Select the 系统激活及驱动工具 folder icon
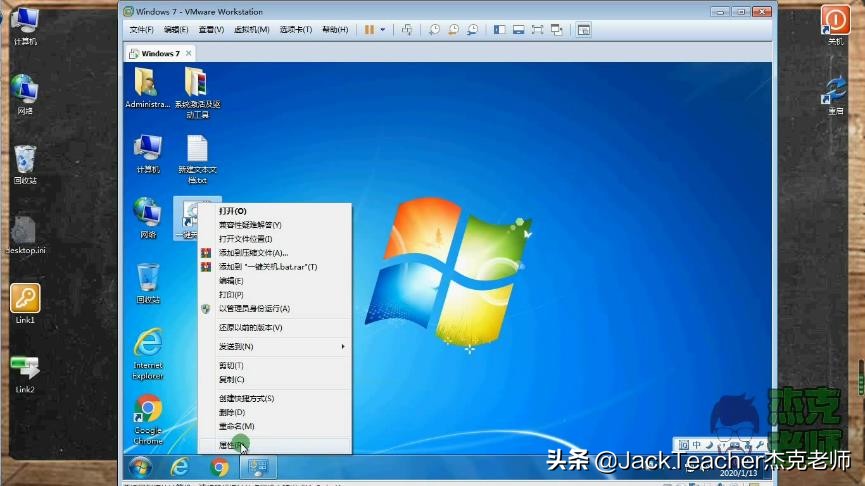This screenshot has width=865, height=486. [197, 92]
